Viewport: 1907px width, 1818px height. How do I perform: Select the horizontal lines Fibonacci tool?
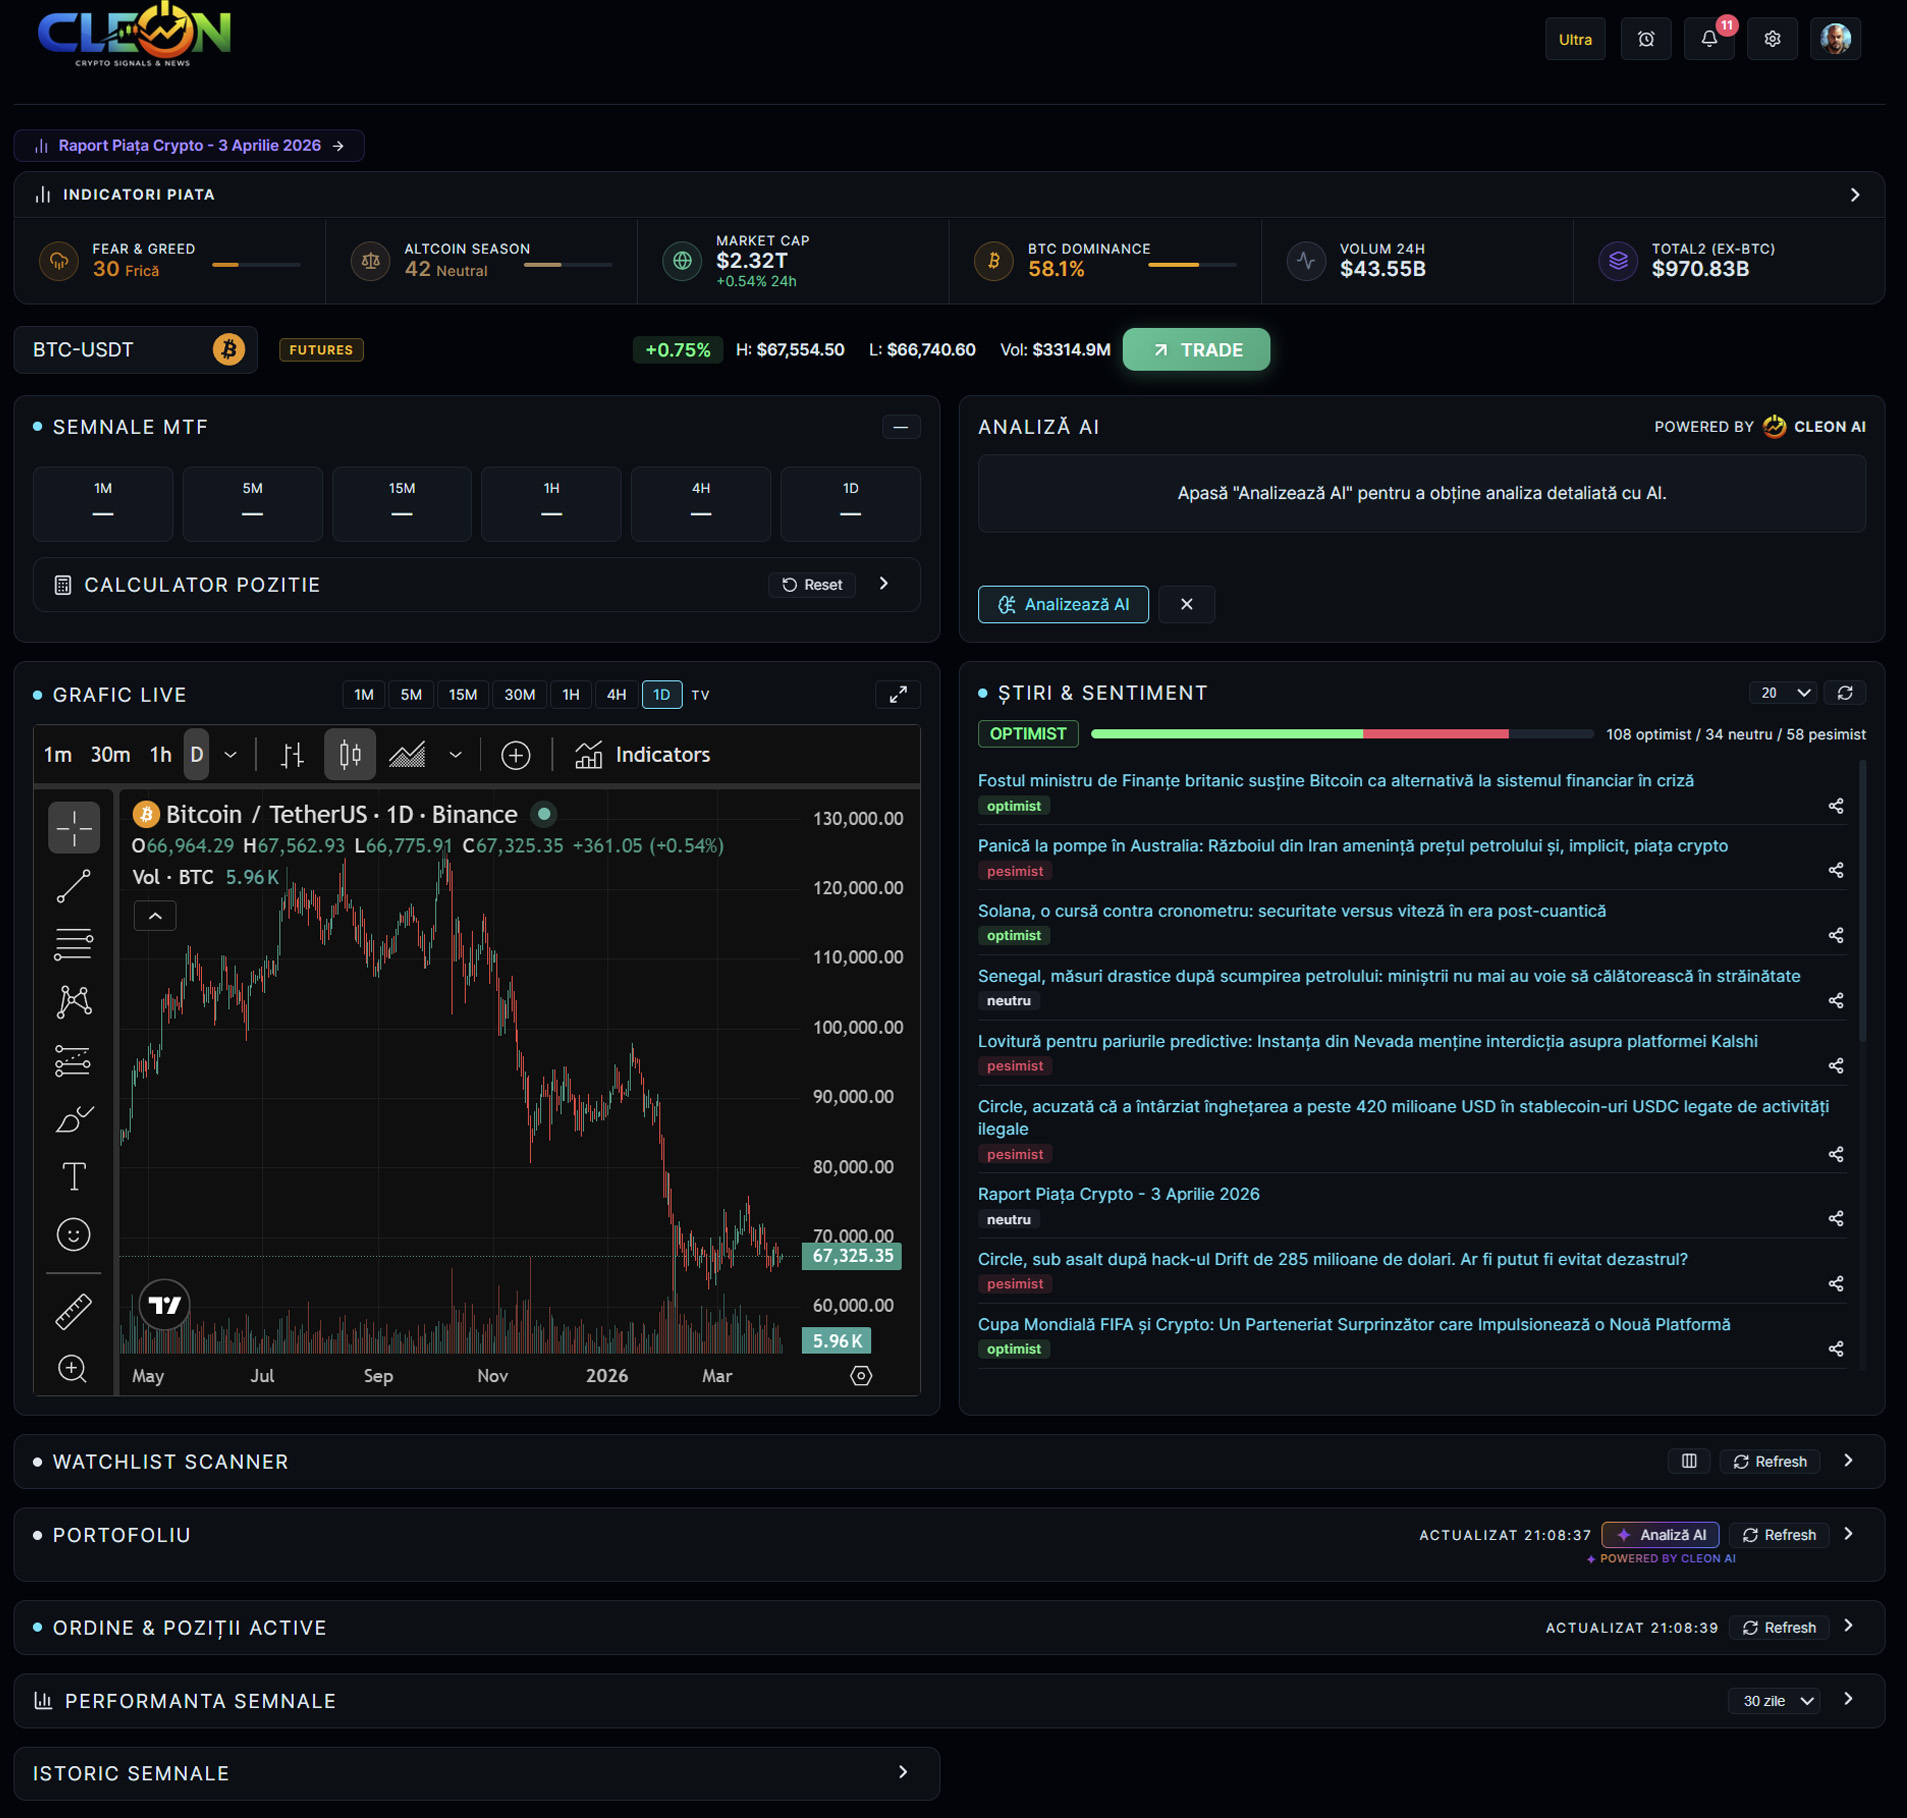pos(74,944)
